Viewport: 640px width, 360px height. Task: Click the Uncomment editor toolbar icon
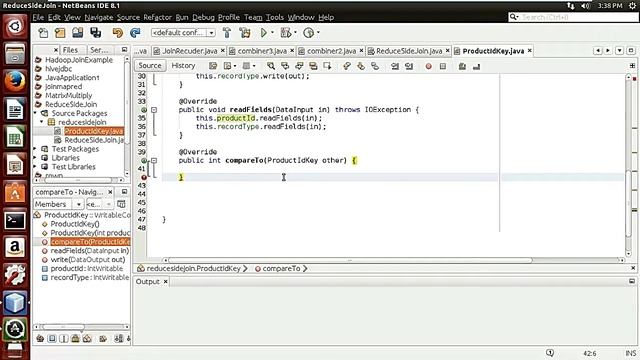pyautogui.click(x=476, y=66)
